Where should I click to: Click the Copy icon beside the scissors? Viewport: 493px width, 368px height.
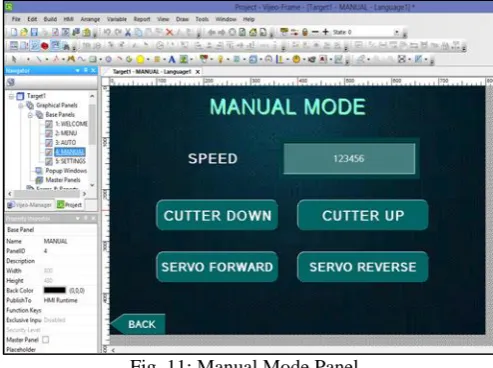(138, 32)
